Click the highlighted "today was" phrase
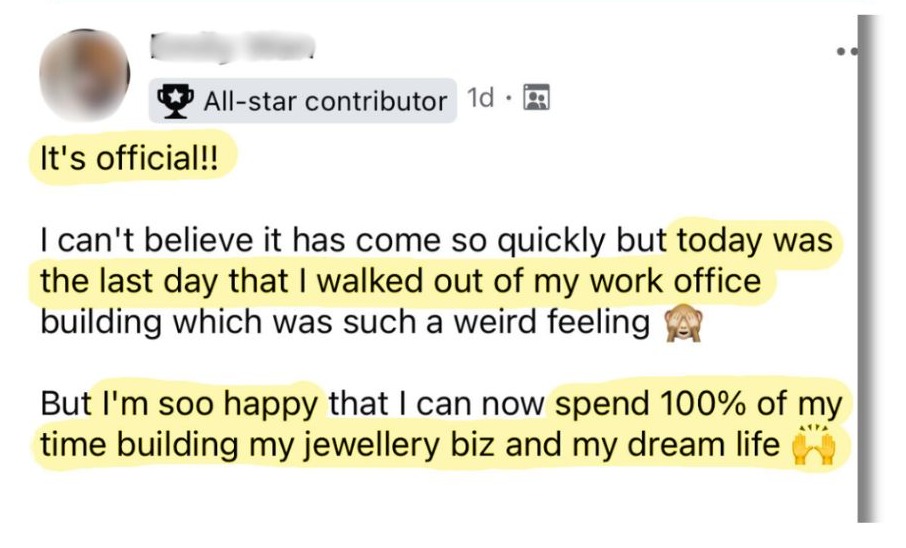Screen dimensions: 906x548 coord(755,239)
